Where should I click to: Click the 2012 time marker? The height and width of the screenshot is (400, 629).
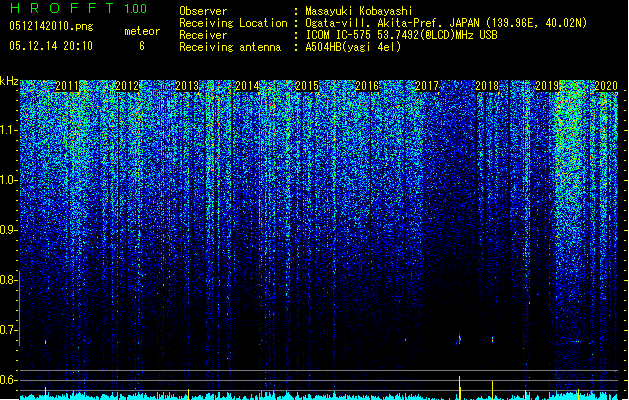click(127, 86)
